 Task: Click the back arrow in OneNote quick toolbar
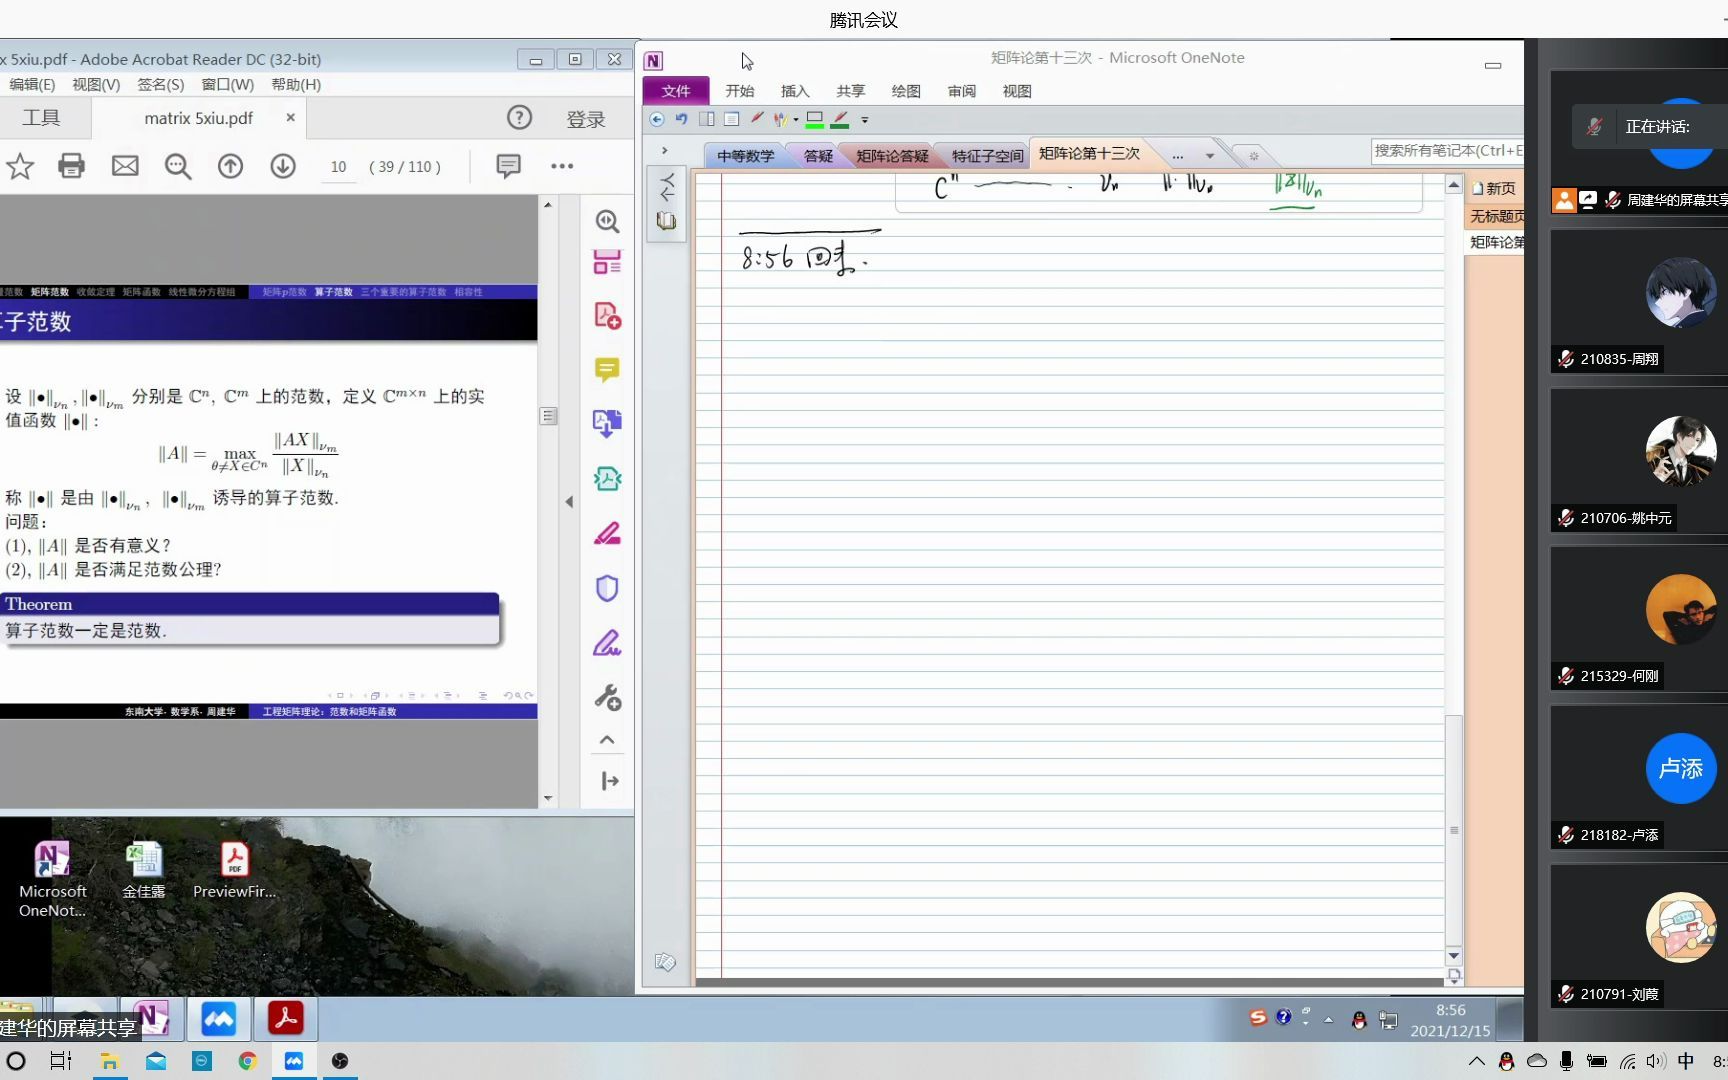(657, 119)
